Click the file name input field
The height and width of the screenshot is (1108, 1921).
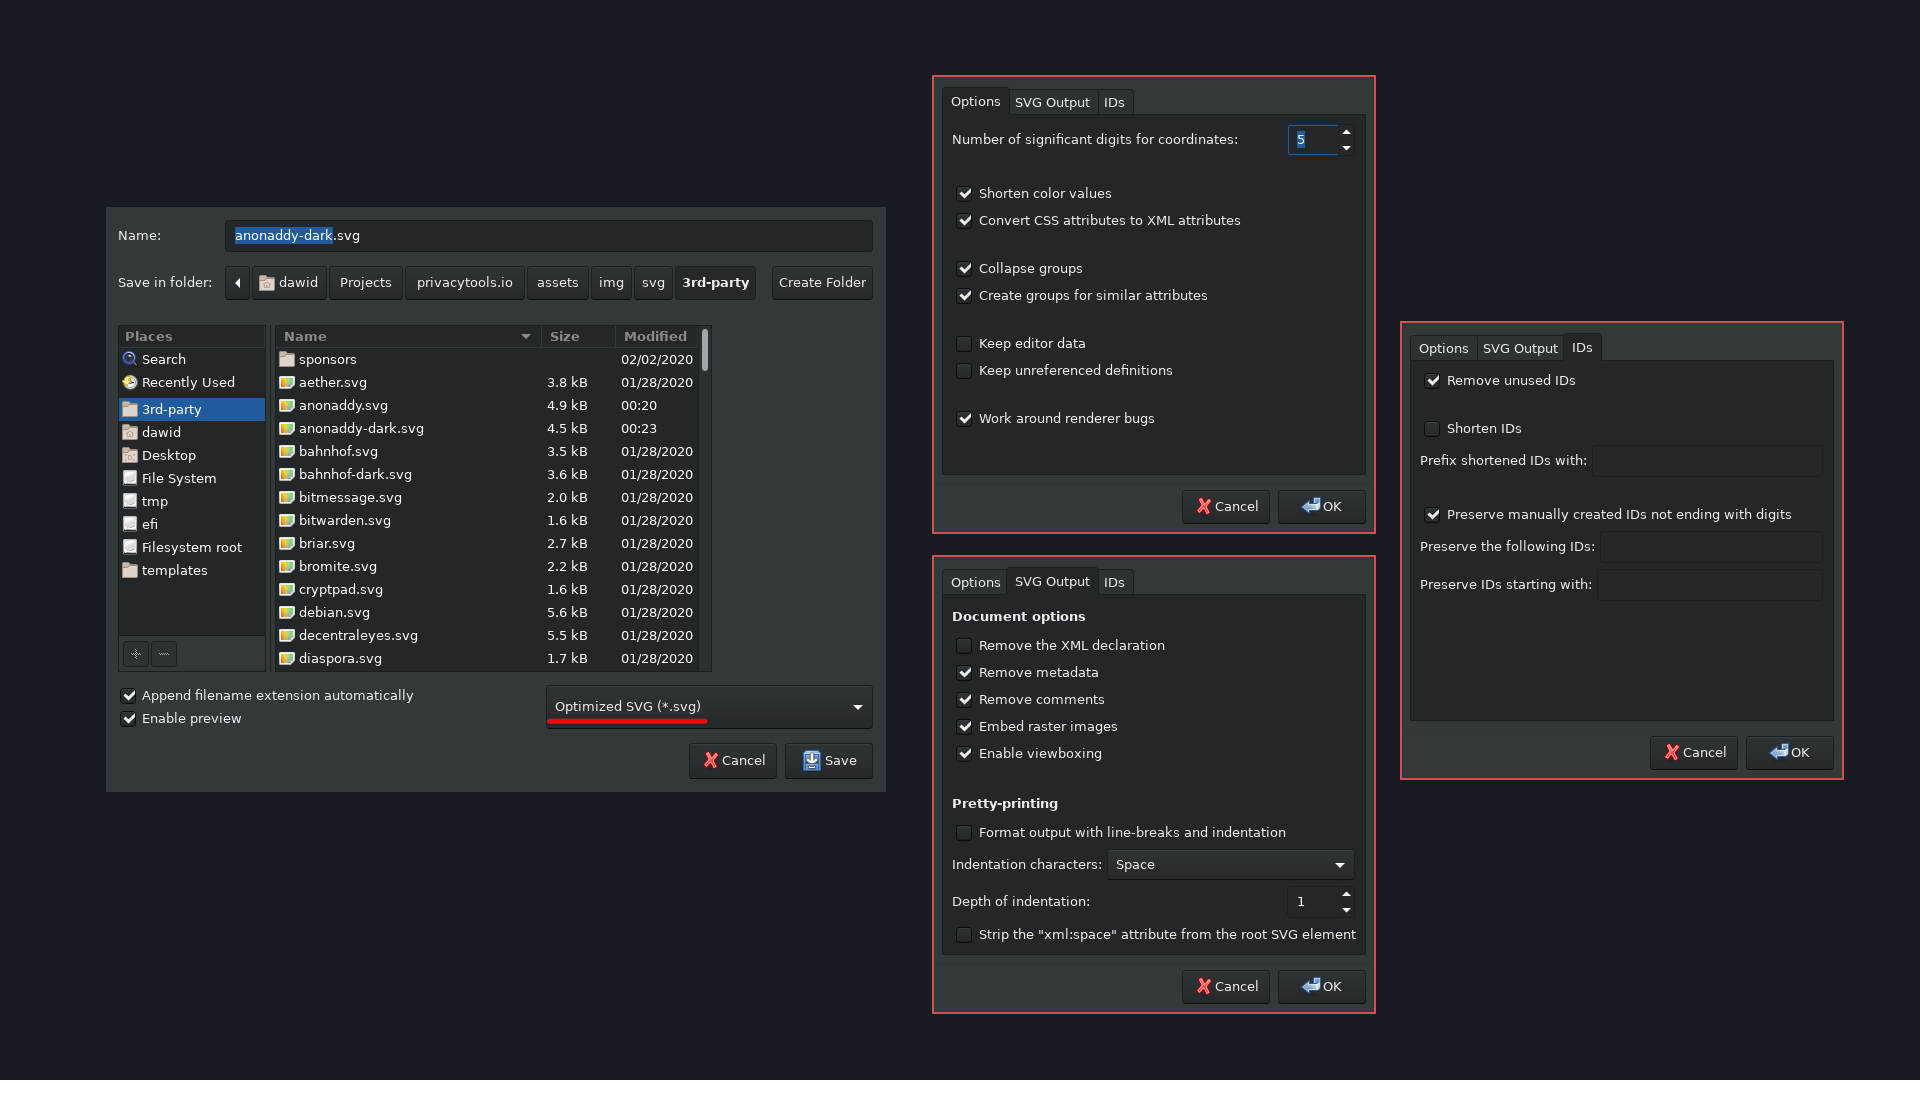point(548,236)
